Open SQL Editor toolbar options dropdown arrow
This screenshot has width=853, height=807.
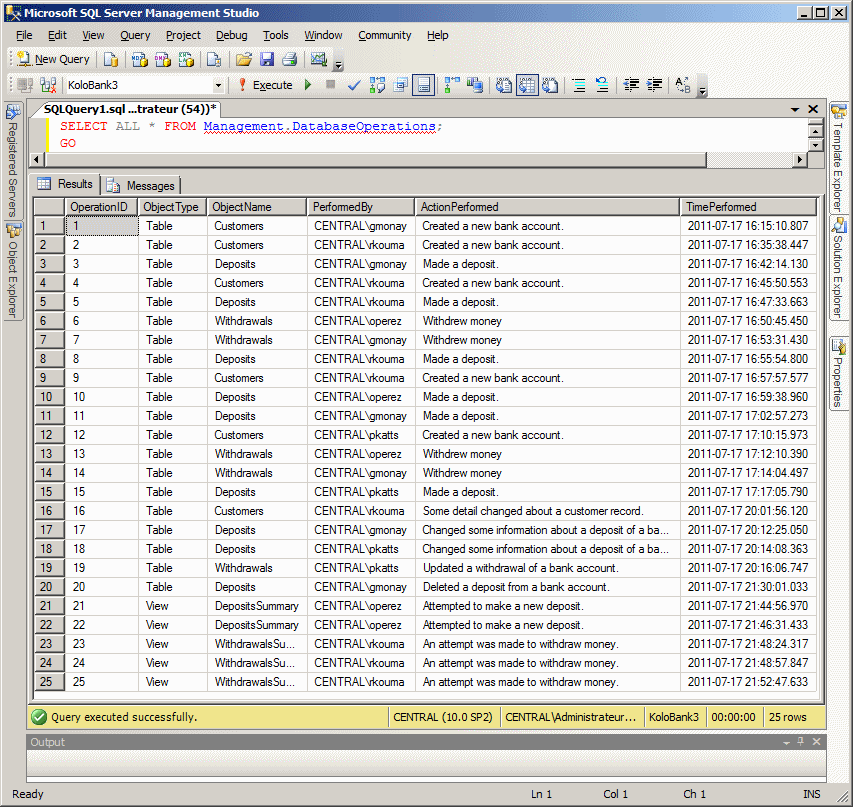702,90
